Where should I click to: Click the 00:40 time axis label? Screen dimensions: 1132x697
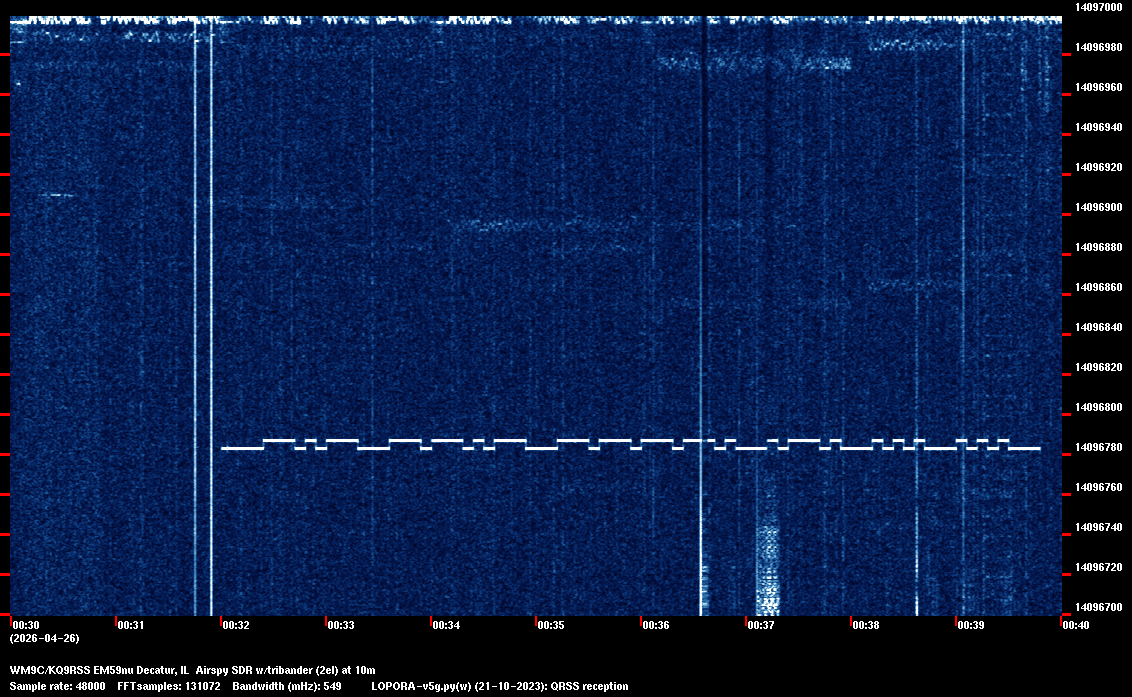(x=1076, y=625)
